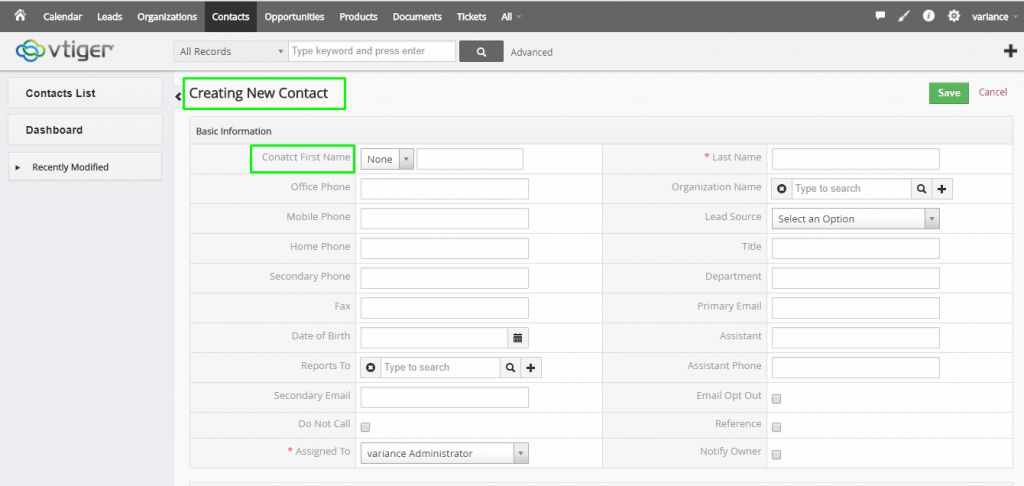
Task: Check the Notify Owner checkbox
Action: pyautogui.click(x=776, y=455)
